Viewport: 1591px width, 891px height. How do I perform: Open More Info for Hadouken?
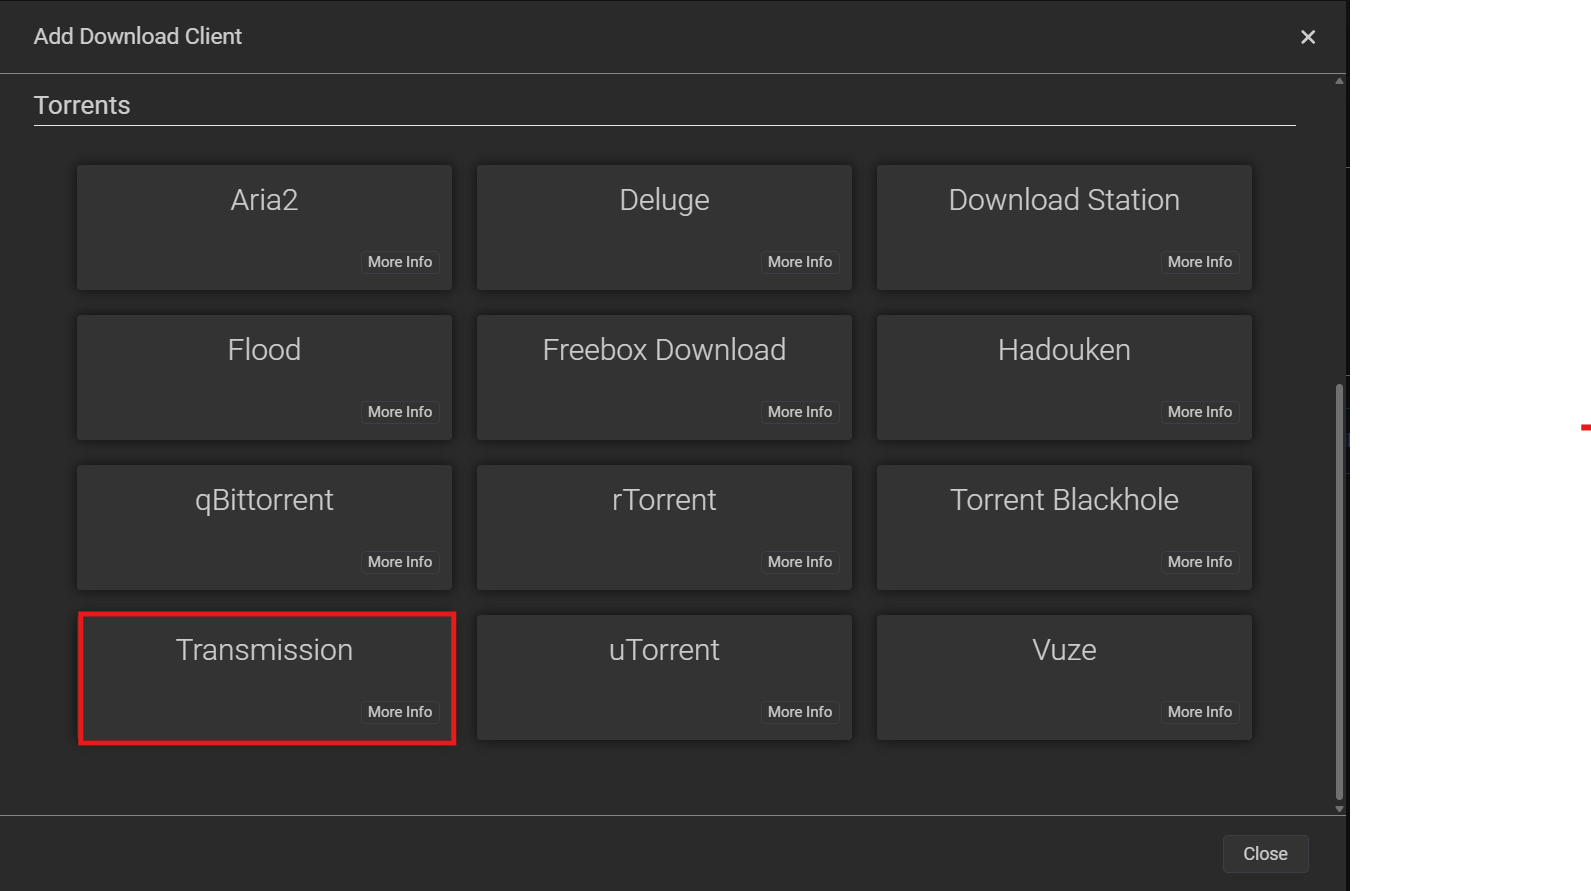1200,412
